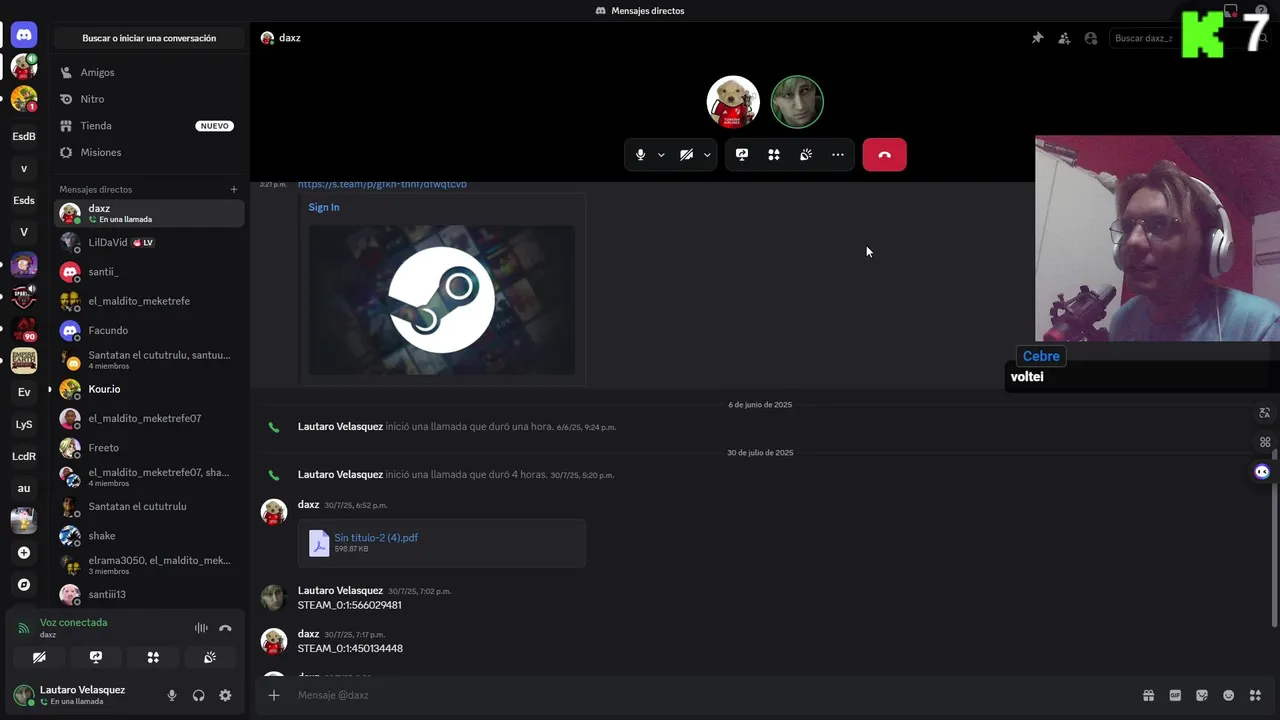
Task: Launch activity from voice panel
Action: point(153,657)
